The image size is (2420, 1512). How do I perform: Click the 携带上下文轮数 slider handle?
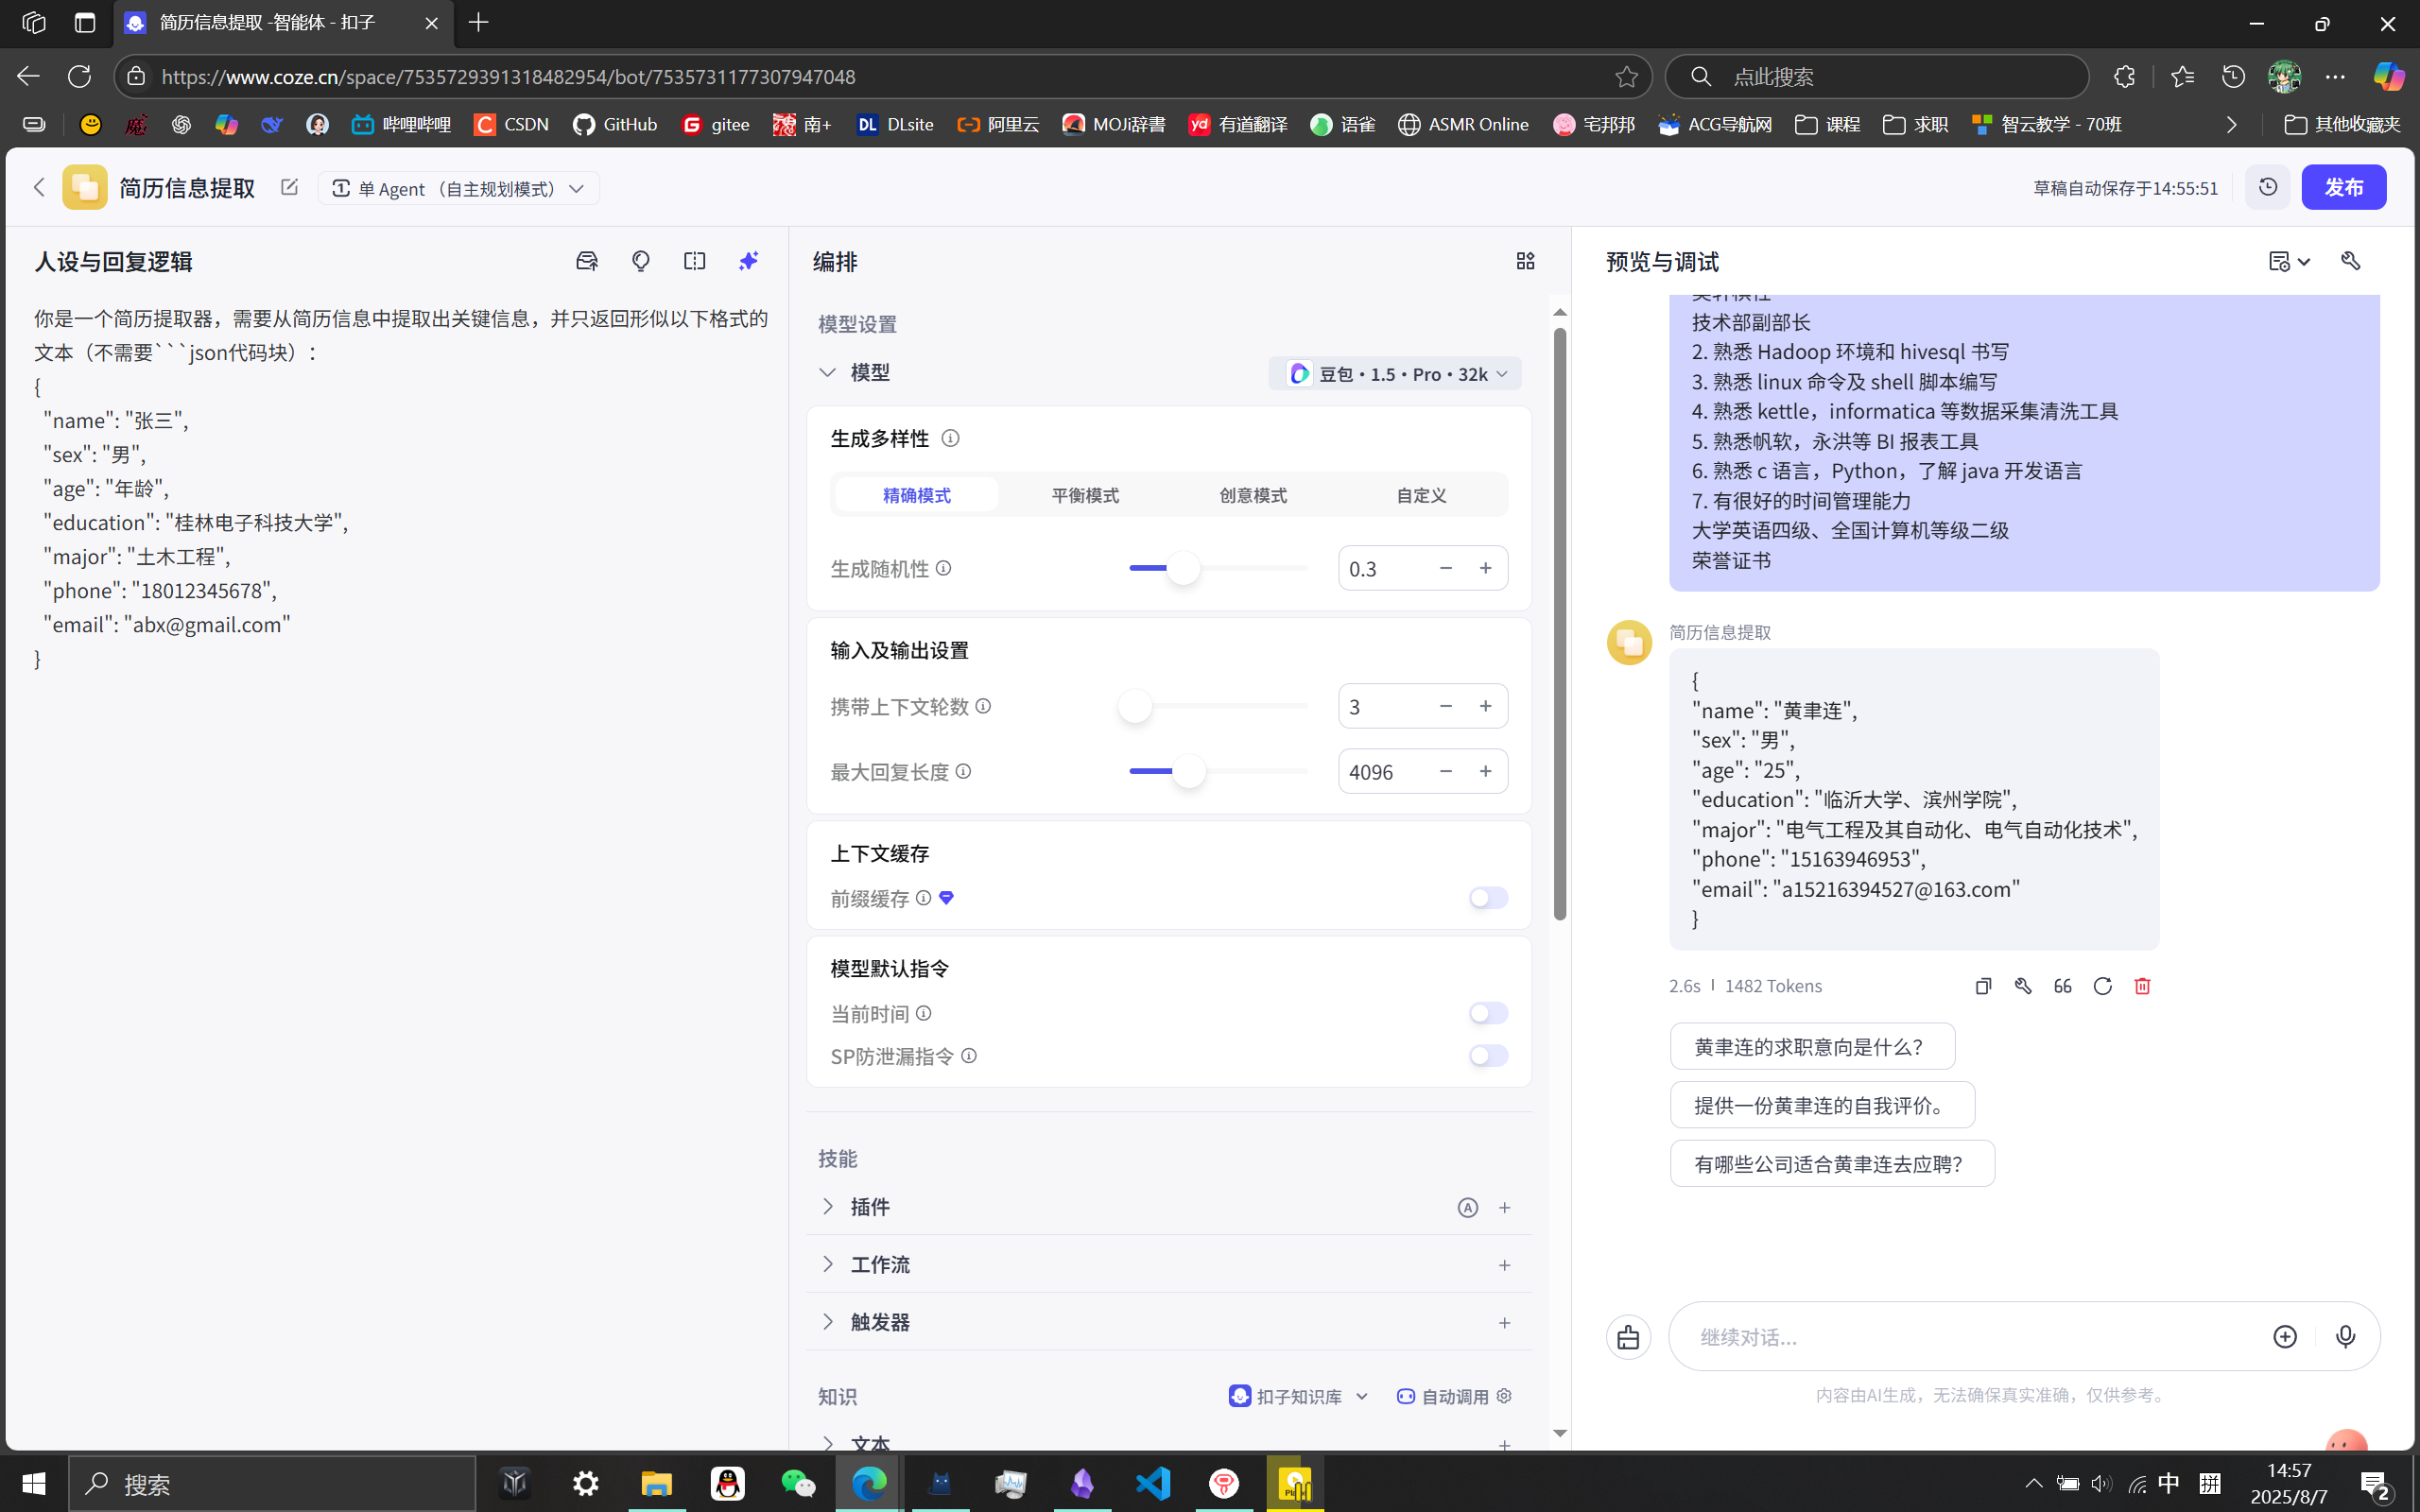tap(1134, 706)
